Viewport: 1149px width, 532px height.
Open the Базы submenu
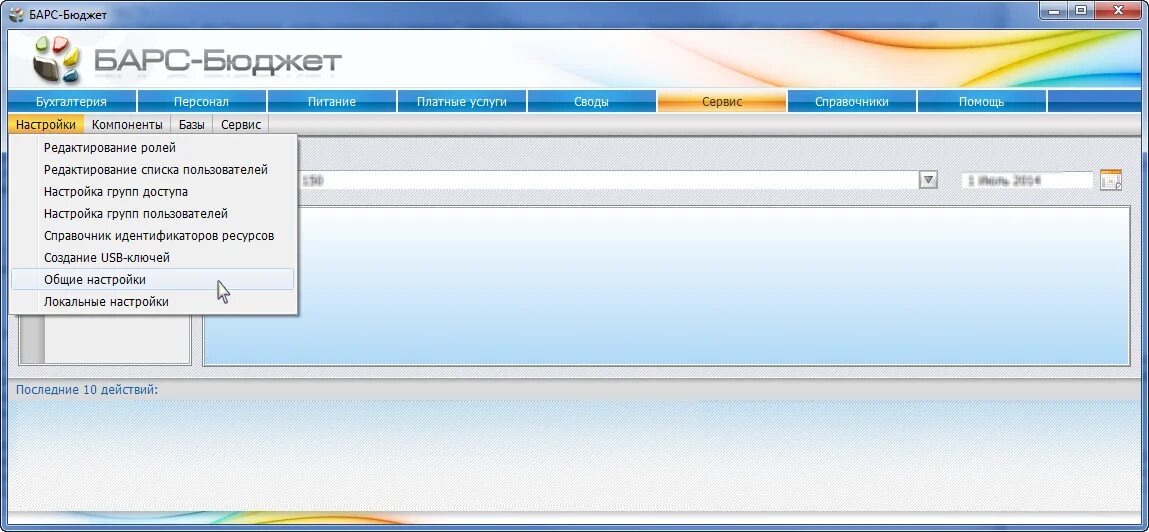click(x=192, y=125)
